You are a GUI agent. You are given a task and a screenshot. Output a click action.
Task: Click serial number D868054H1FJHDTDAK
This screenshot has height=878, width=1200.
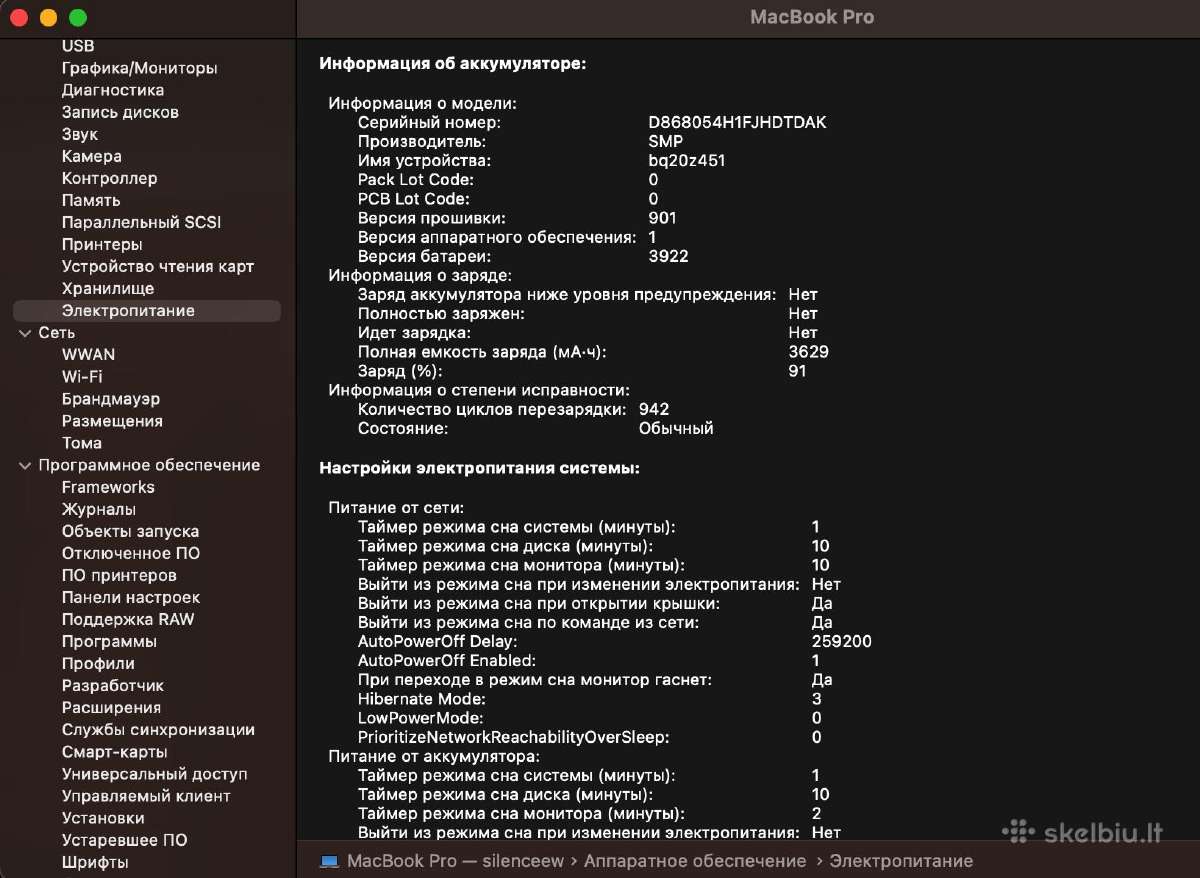click(737, 122)
